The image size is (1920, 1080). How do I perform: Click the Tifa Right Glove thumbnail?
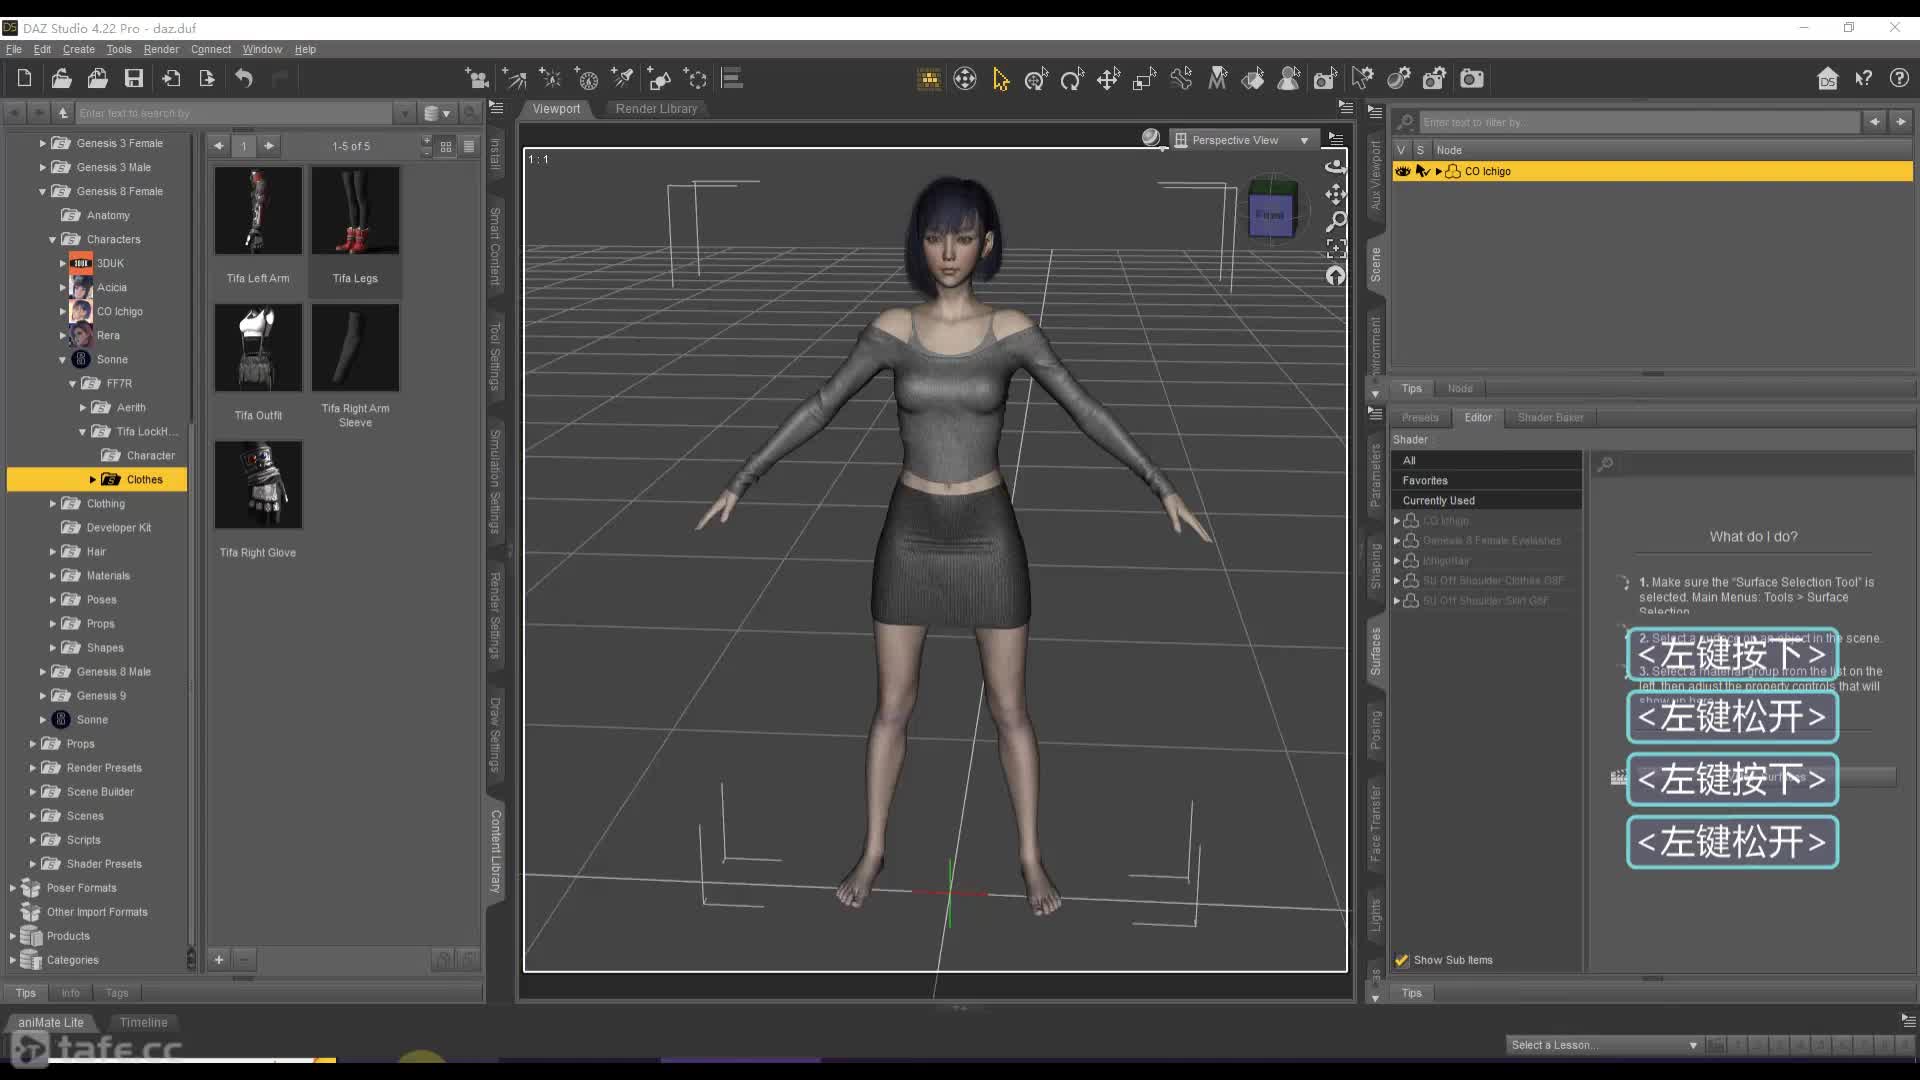tap(258, 485)
